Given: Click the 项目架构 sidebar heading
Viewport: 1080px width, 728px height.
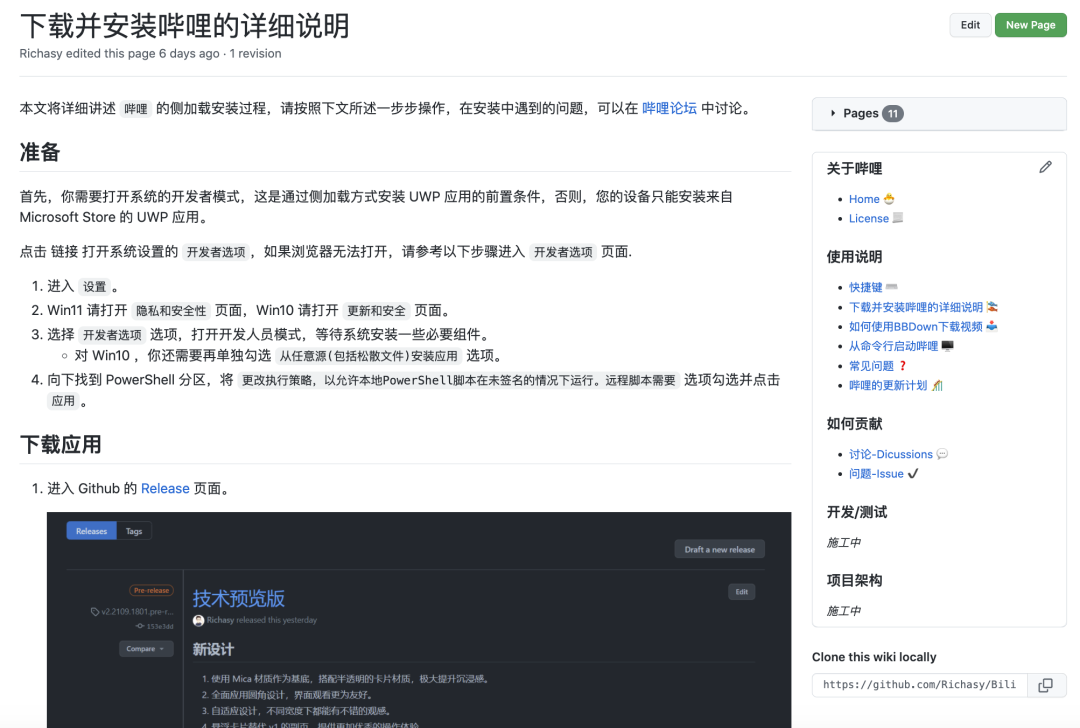Looking at the screenshot, I should pyautogui.click(x=854, y=581).
